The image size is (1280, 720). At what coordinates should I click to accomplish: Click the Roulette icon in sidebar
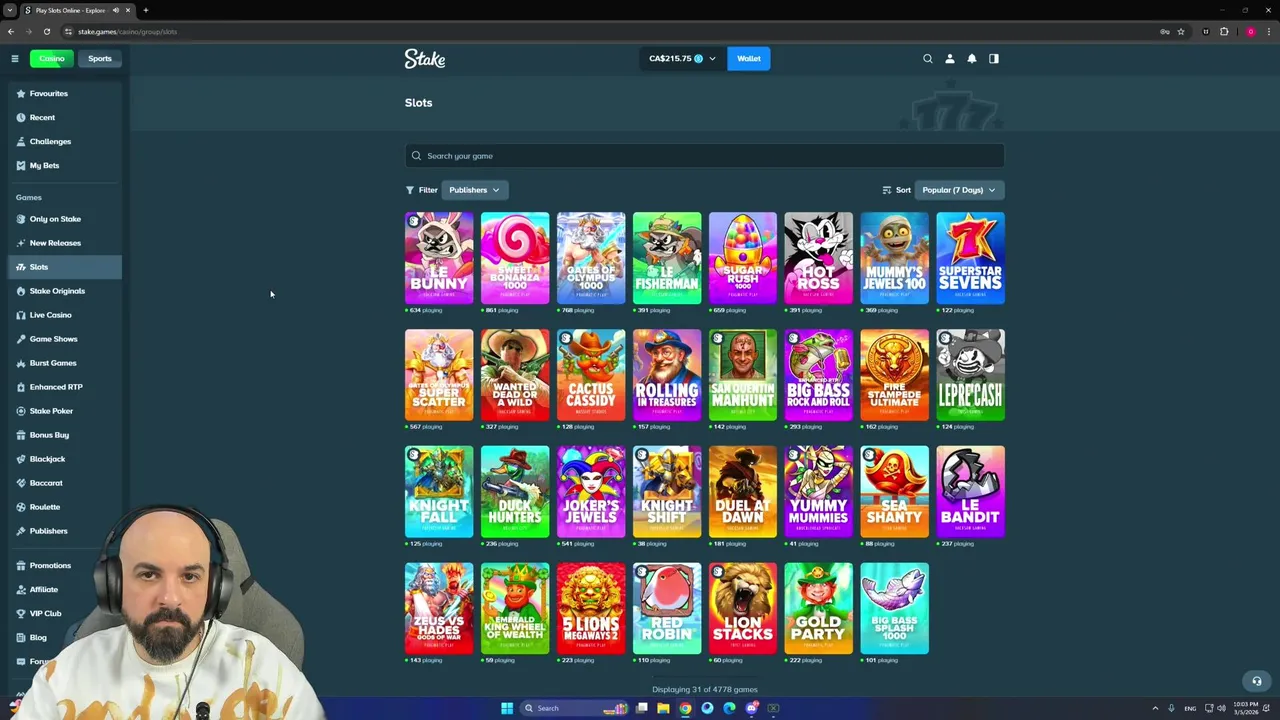pyautogui.click(x=21, y=507)
